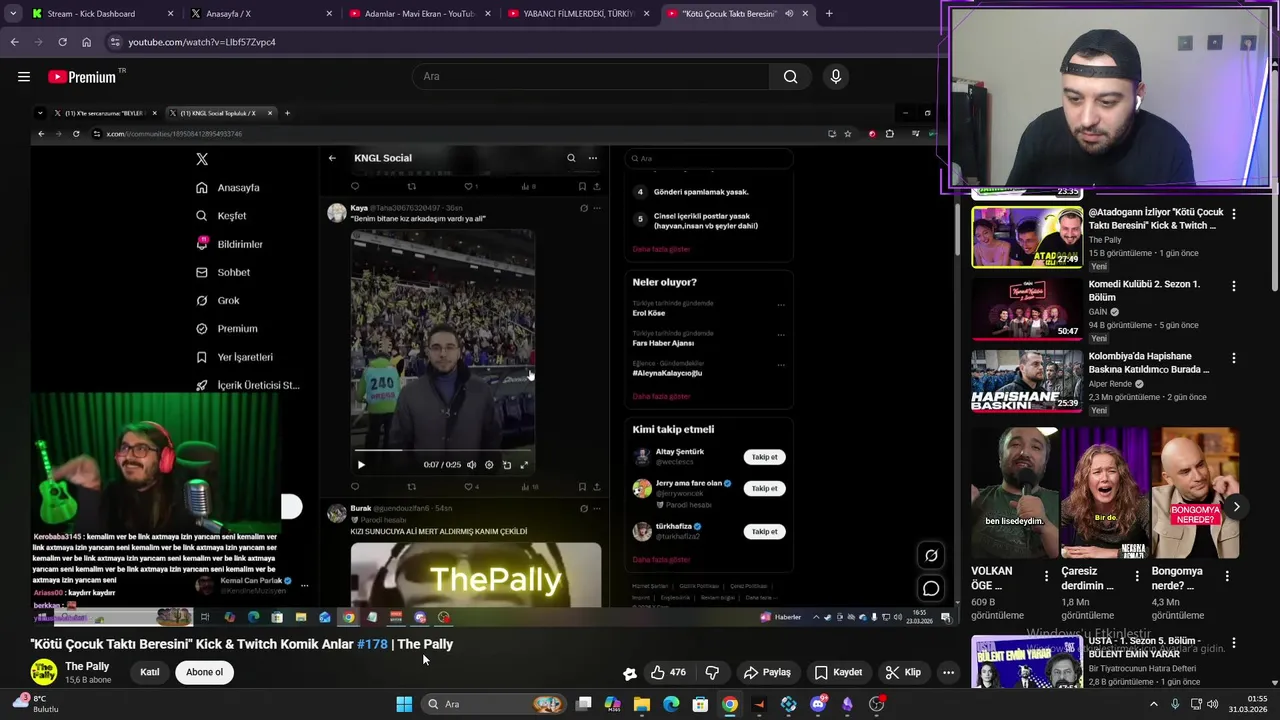Screen dimensions: 1280x720
Task: Open Microsoft Edge from the taskbar
Action: pos(671,704)
